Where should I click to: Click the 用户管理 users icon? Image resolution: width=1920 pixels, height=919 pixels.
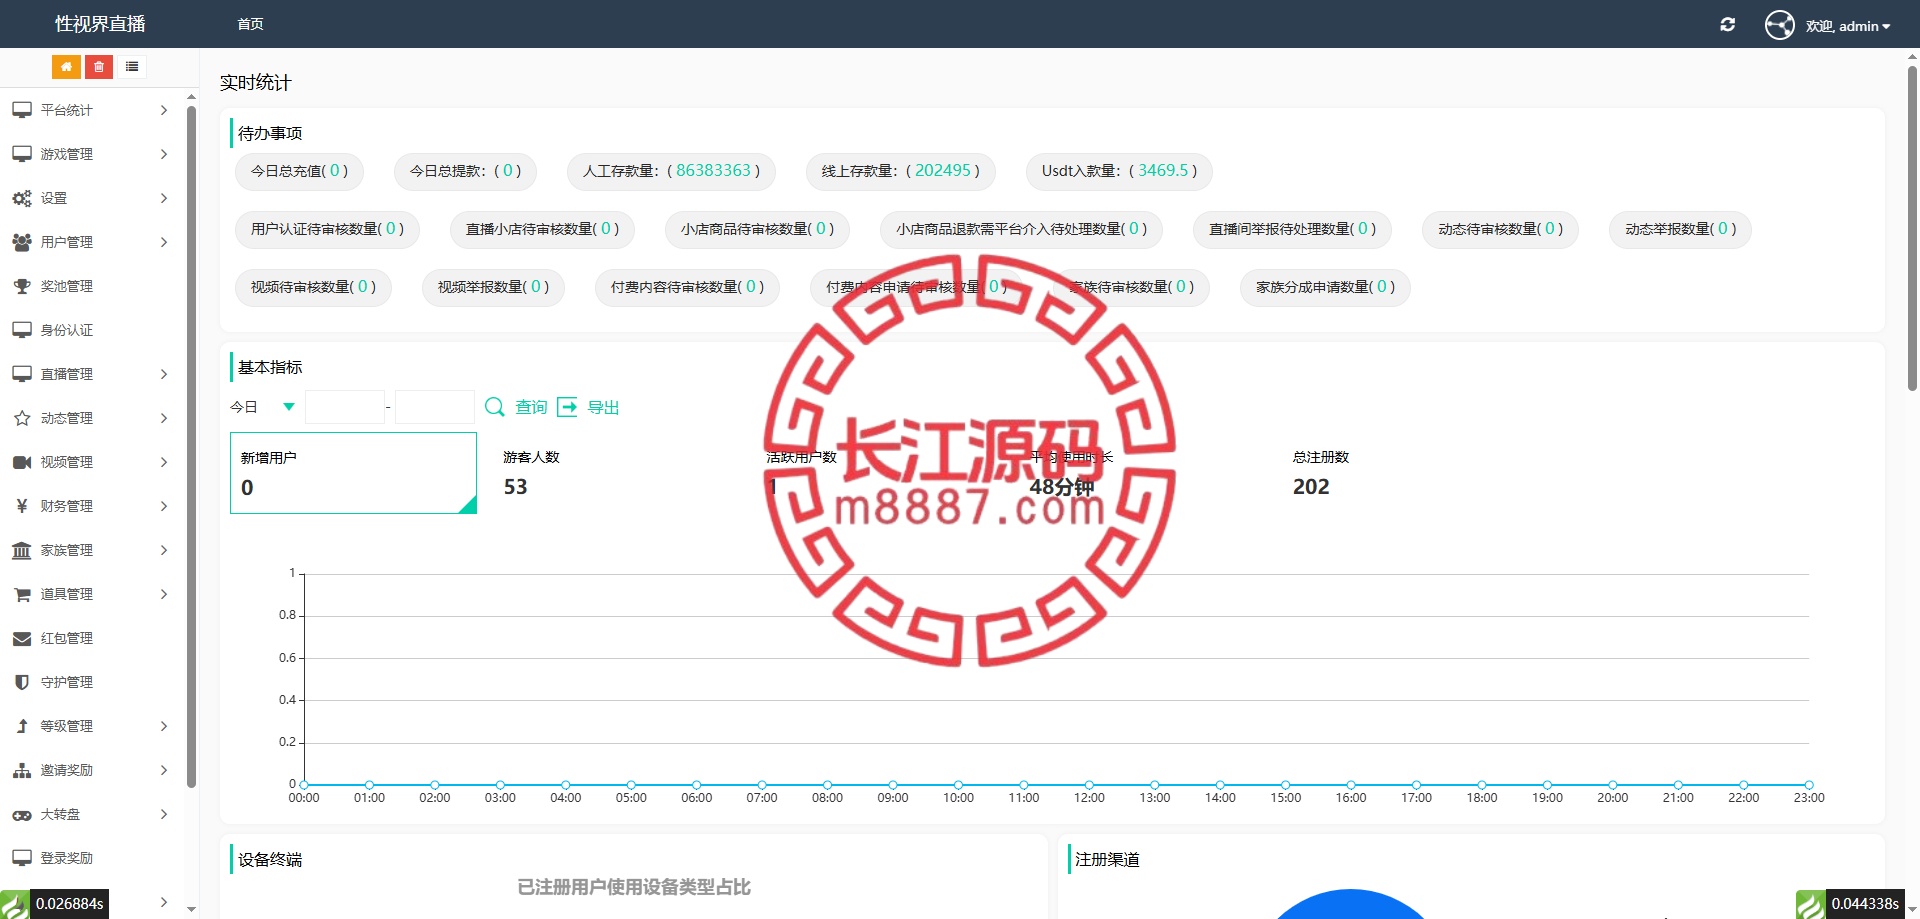tap(22, 242)
